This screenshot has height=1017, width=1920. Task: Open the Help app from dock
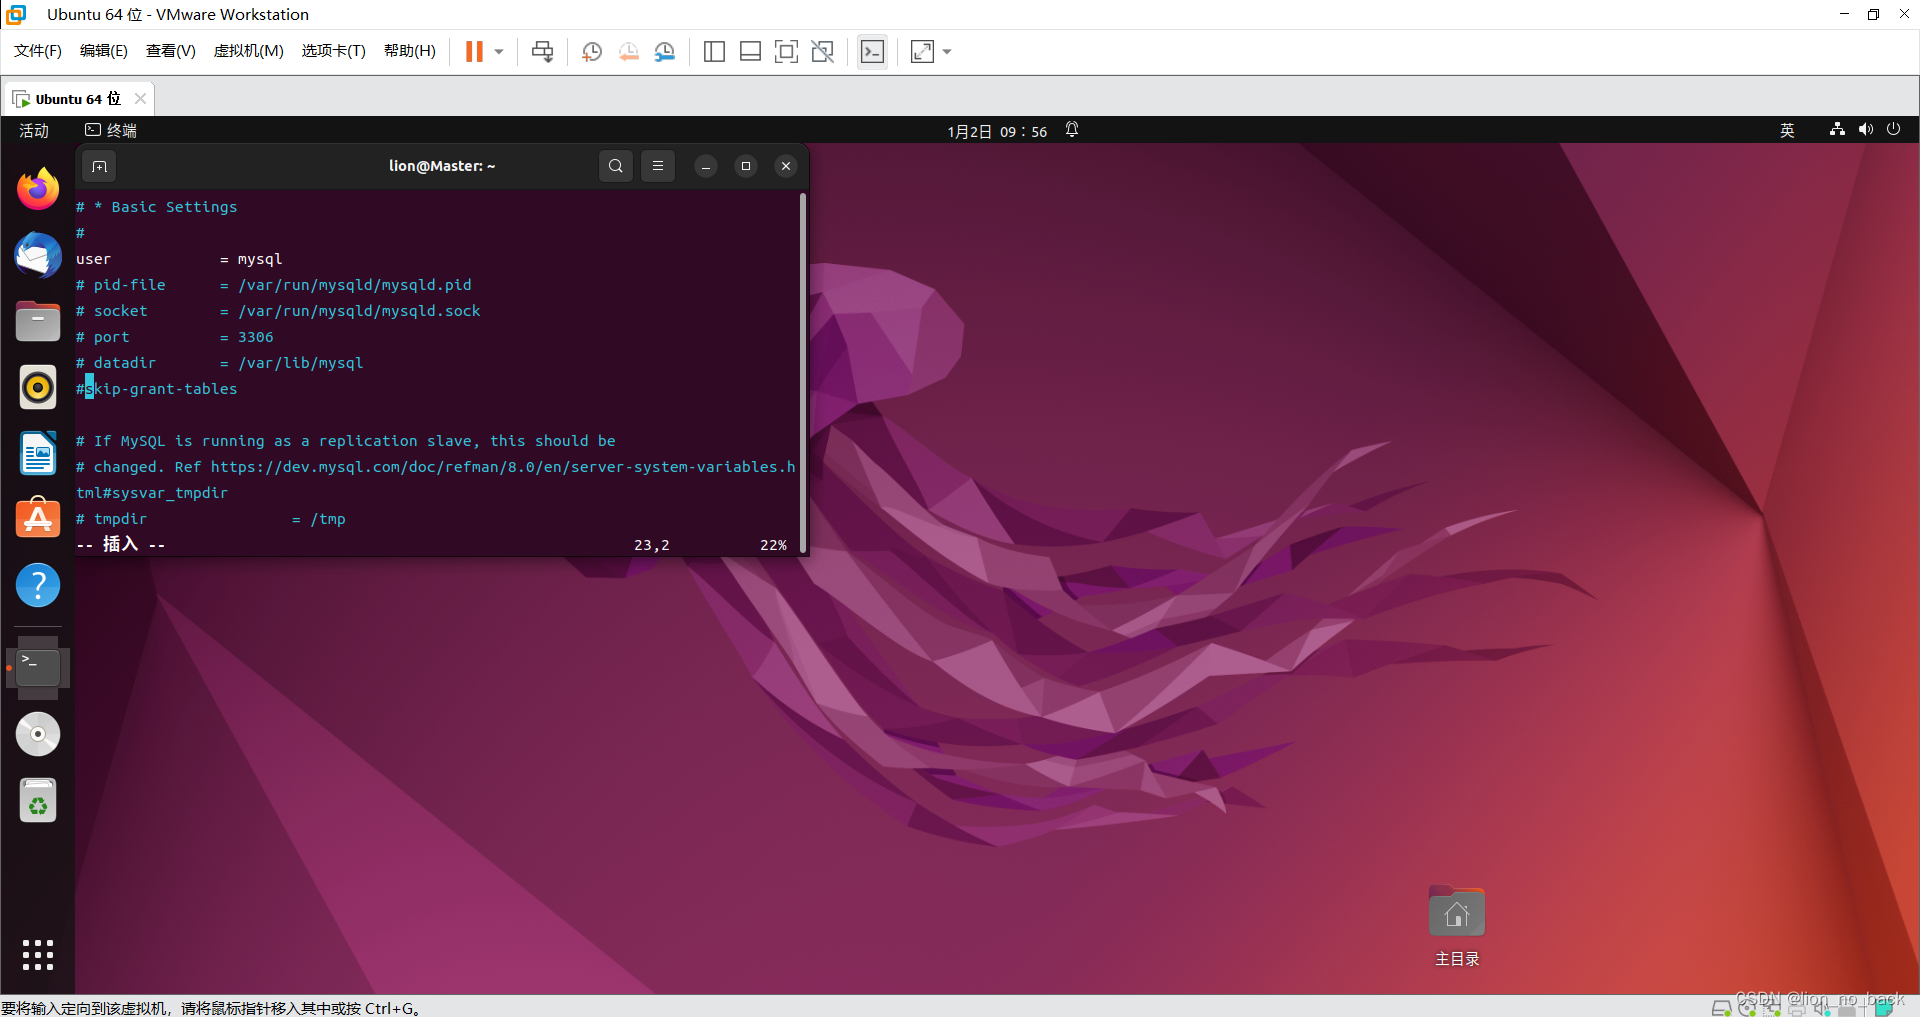coord(38,585)
